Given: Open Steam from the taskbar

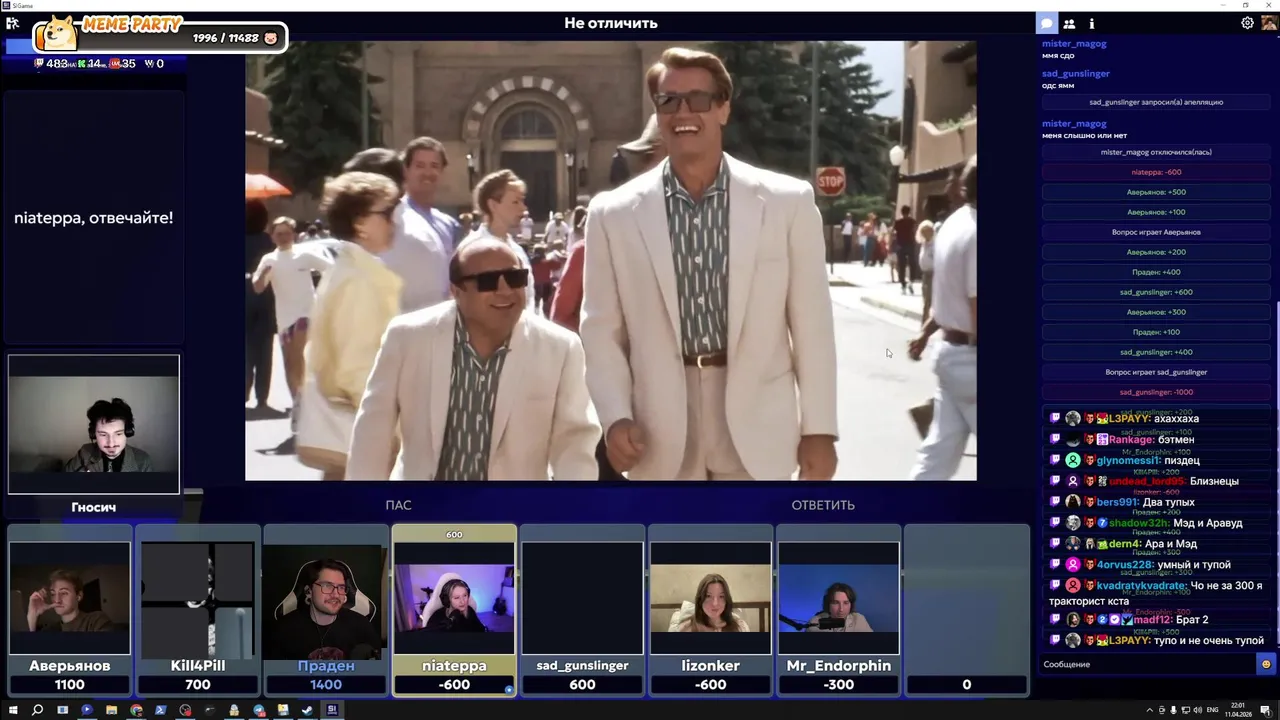Looking at the screenshot, I should [307, 710].
